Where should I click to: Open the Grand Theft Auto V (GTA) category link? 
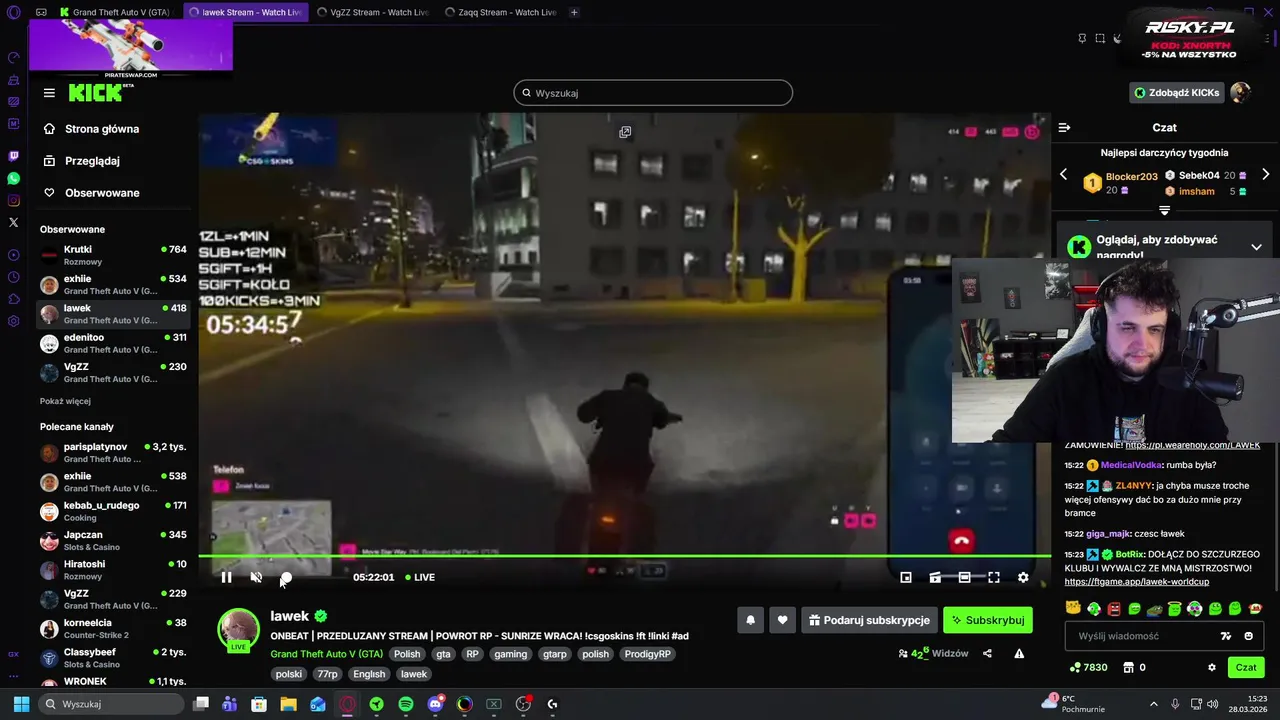click(x=326, y=654)
